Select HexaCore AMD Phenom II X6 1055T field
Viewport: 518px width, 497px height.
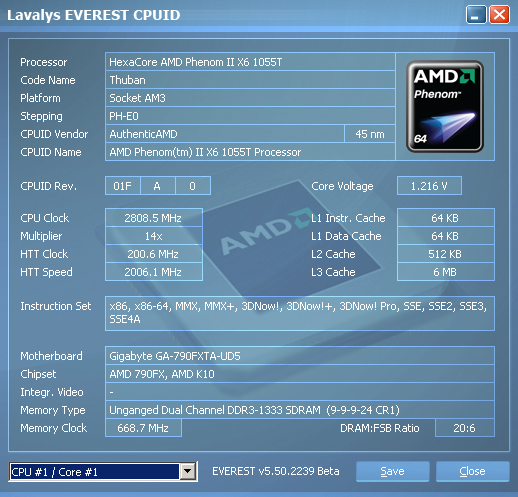pyautogui.click(x=250, y=62)
